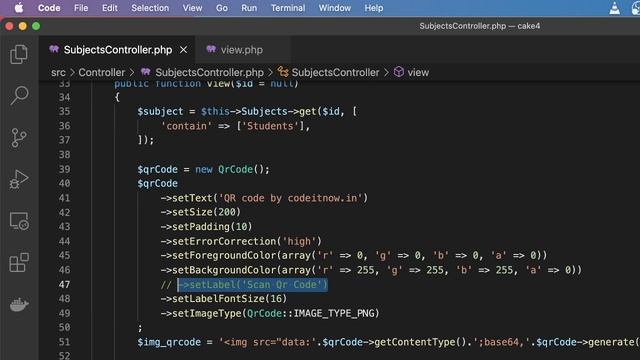Viewport: 640px width, 360px height.
Task: Click on $img_qrcode variable
Action: [x=169, y=342]
